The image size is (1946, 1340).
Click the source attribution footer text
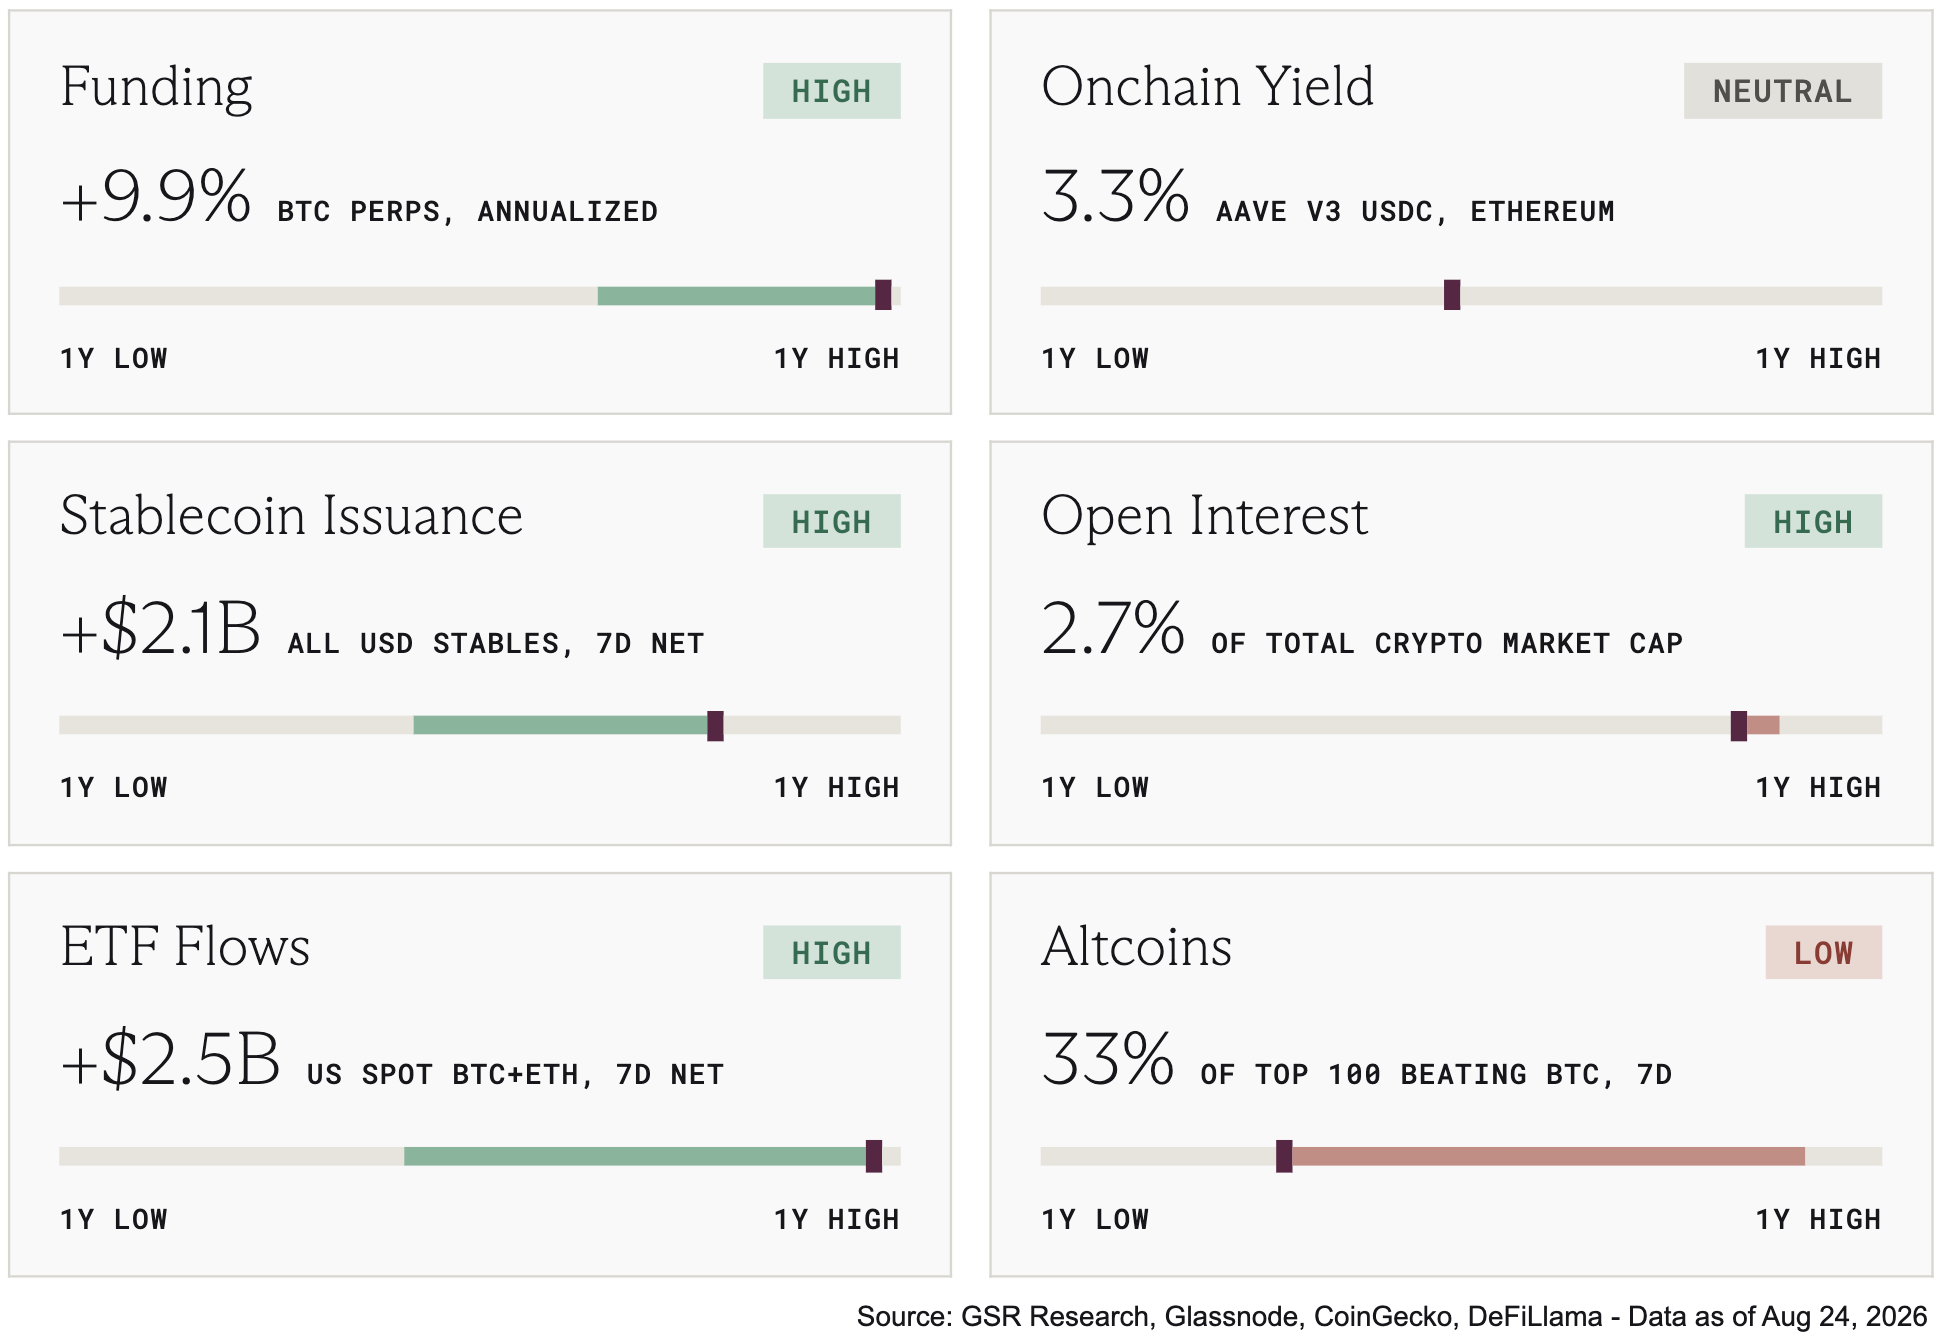pyautogui.click(x=1391, y=1316)
